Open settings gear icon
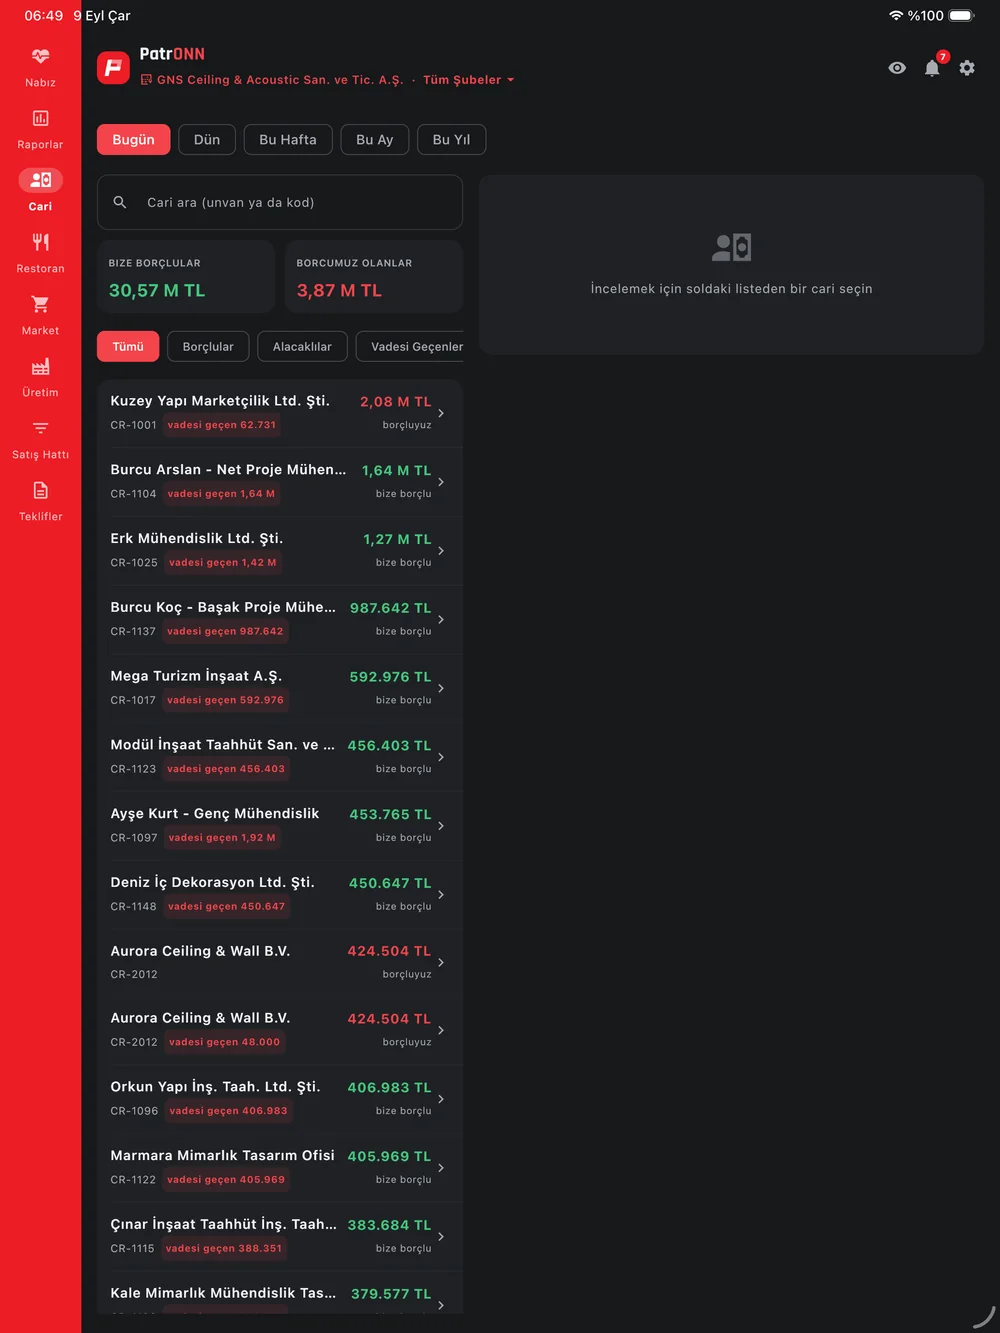 click(967, 68)
